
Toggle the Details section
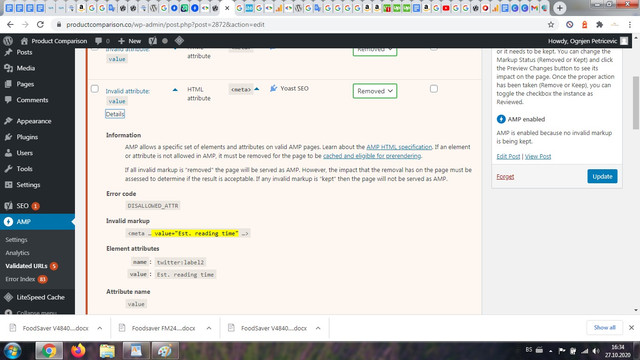tap(115, 114)
